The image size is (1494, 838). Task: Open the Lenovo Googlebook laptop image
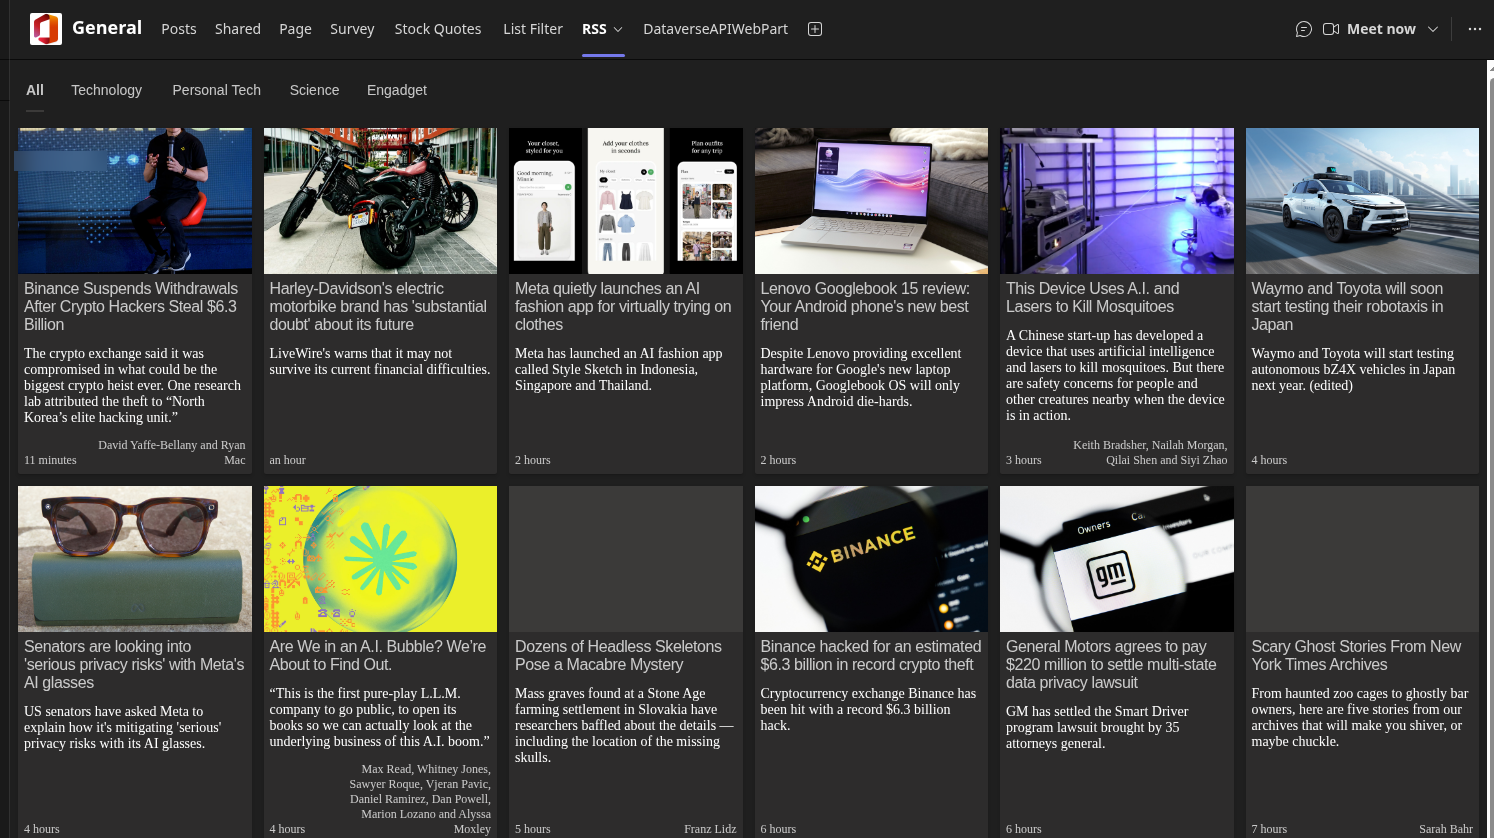coord(871,201)
